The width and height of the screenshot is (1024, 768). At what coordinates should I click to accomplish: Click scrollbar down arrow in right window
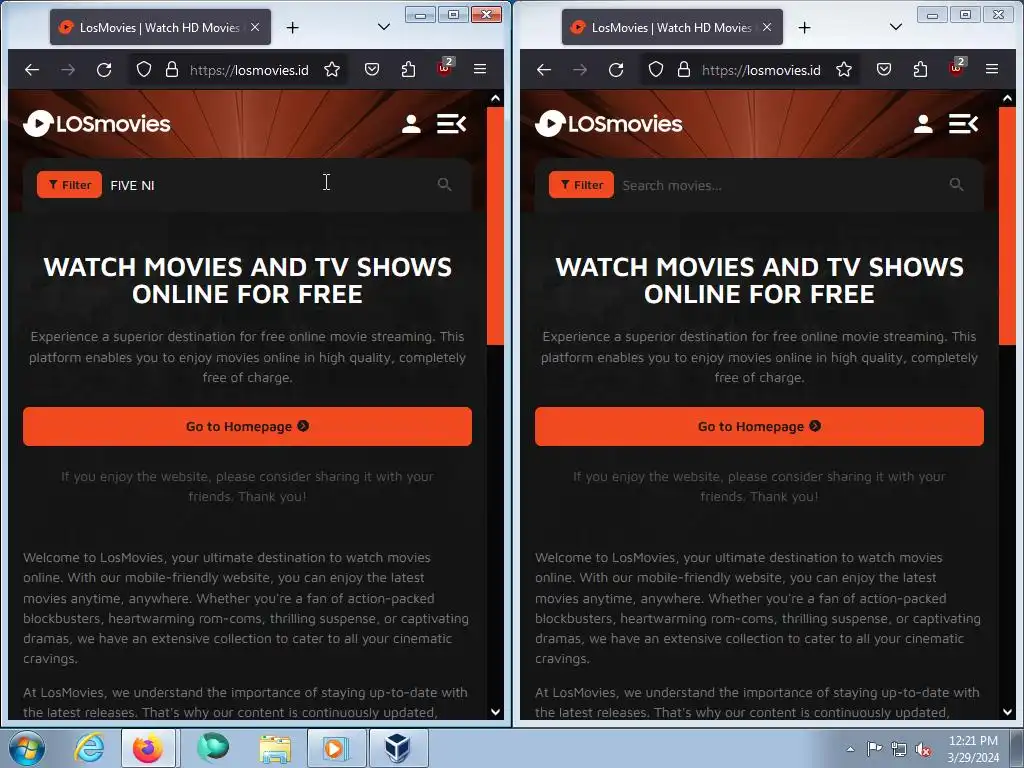tap(1008, 712)
